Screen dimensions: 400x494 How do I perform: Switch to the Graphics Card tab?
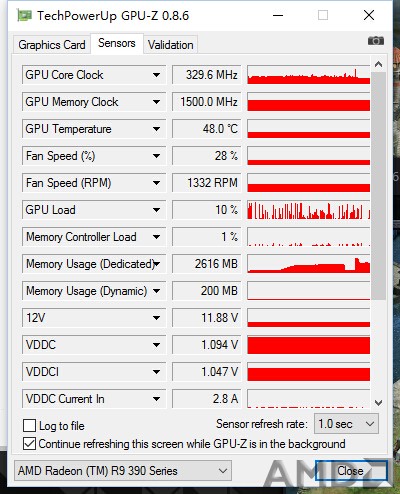pos(52,45)
